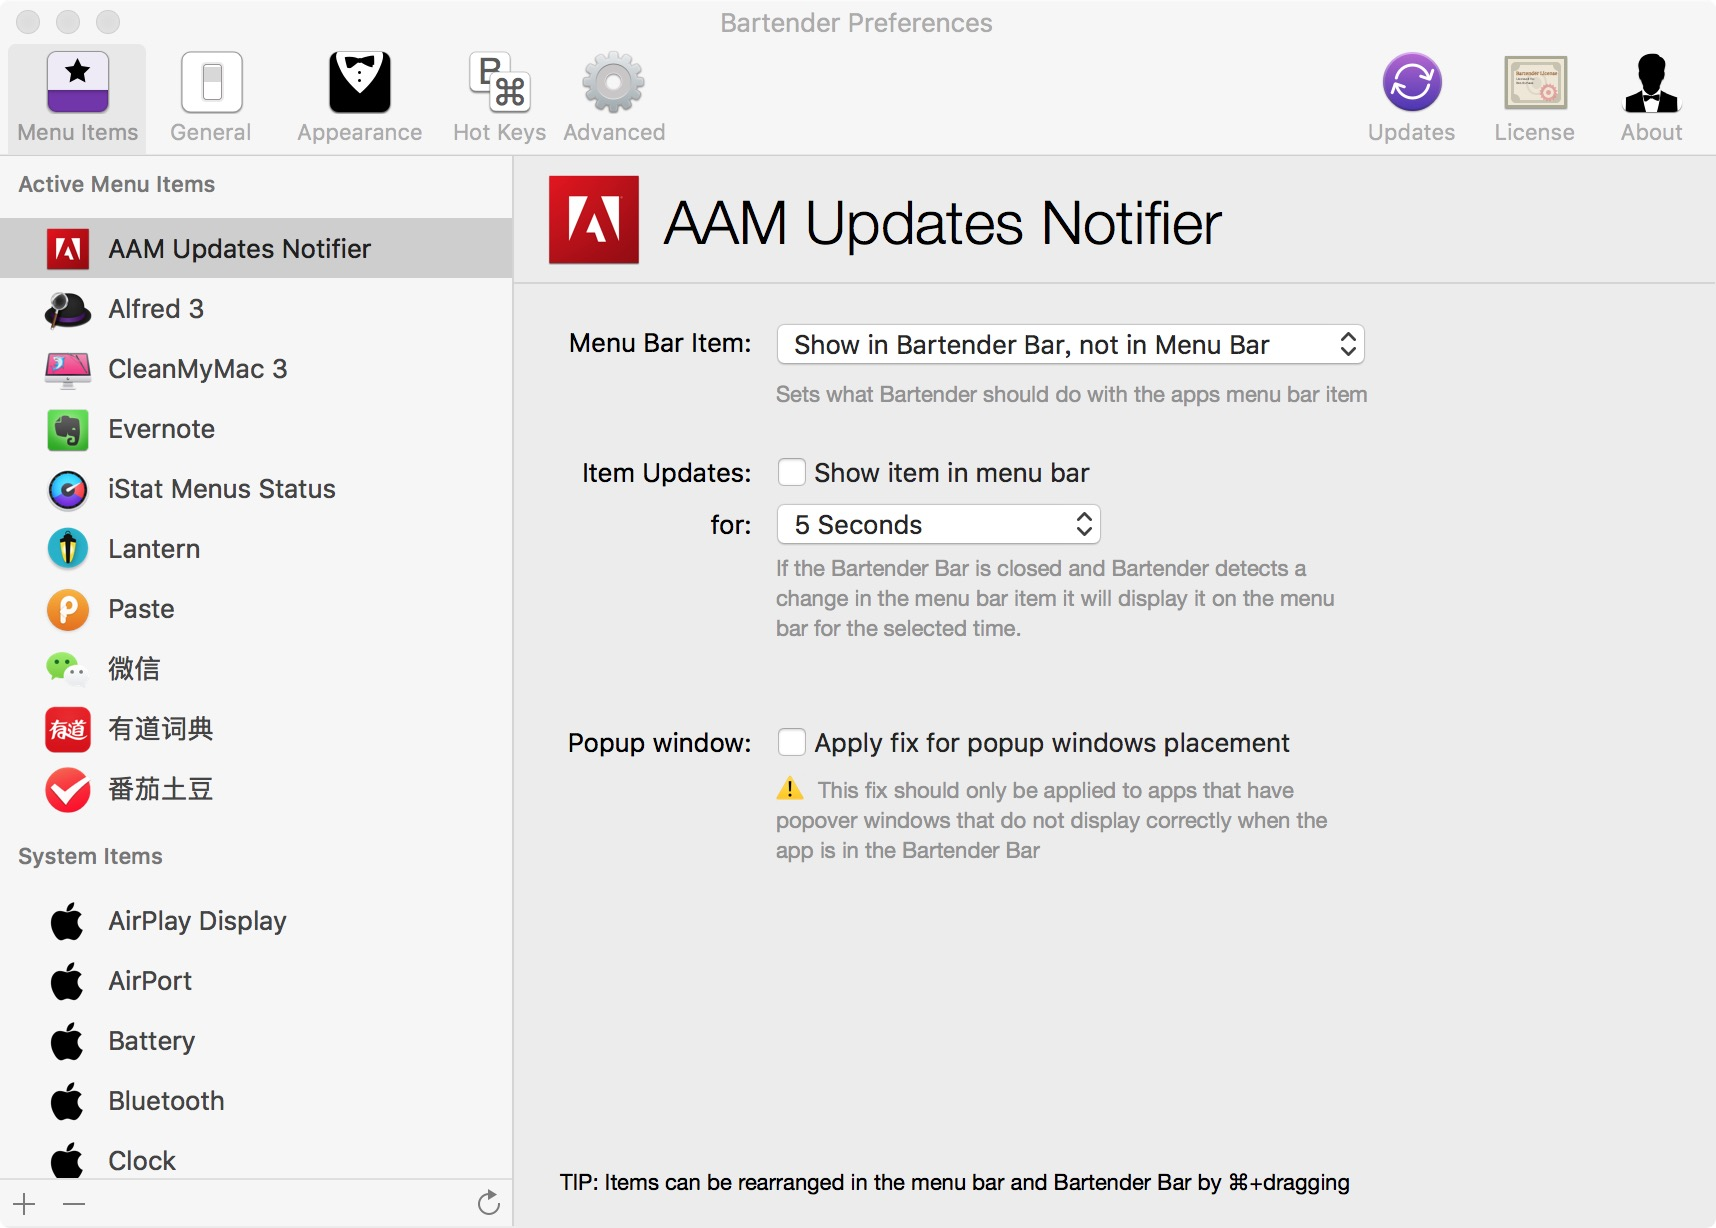
Task: Open the Updates tab
Action: [x=1411, y=98]
